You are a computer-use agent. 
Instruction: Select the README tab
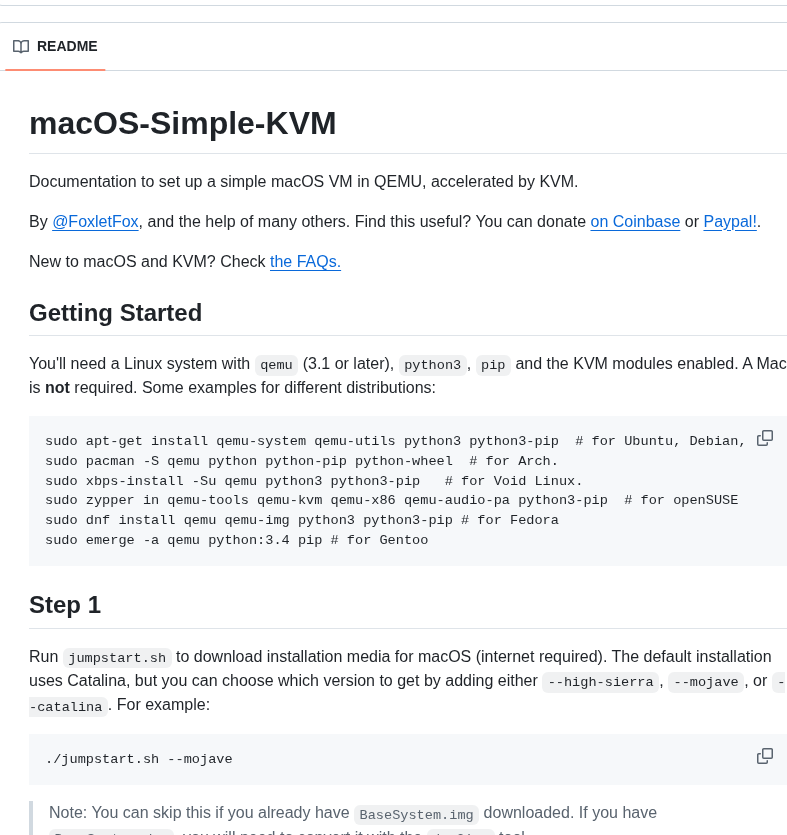55,46
